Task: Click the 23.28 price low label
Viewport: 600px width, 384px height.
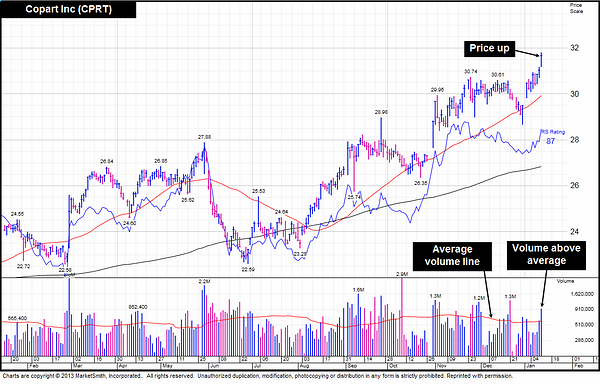Action: tap(300, 254)
